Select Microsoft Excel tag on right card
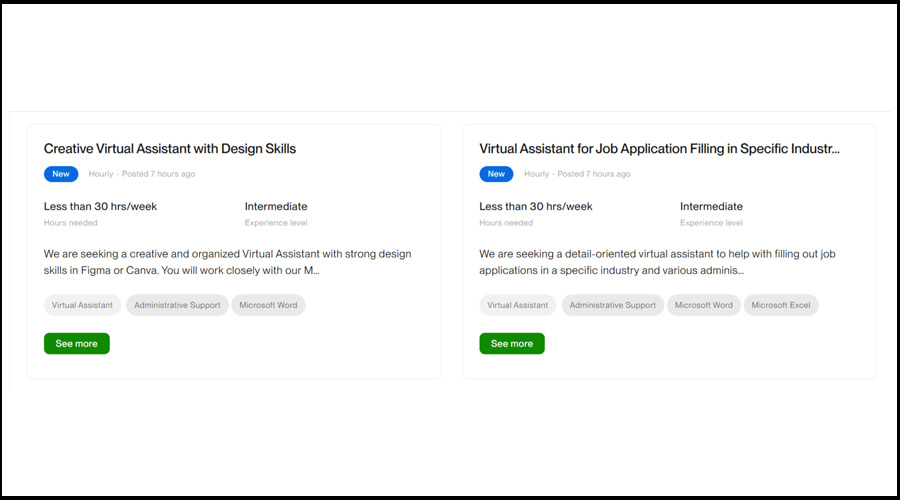Viewport: 900px width, 500px height. [781, 305]
